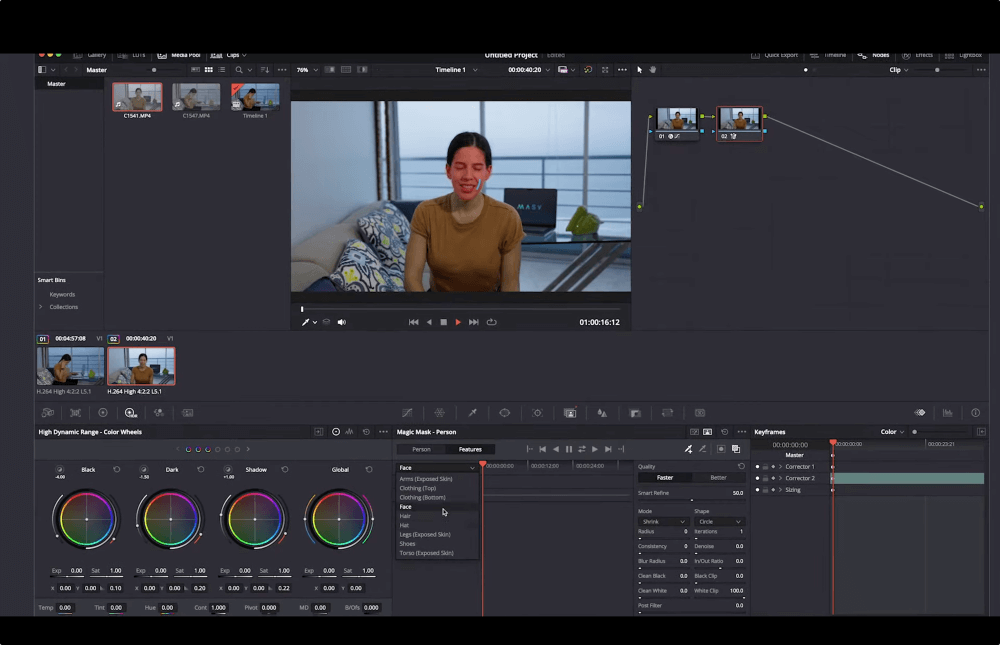Image resolution: width=1000 pixels, height=645 pixels.
Task: Open the Color Match palette icon
Action: 75,413
